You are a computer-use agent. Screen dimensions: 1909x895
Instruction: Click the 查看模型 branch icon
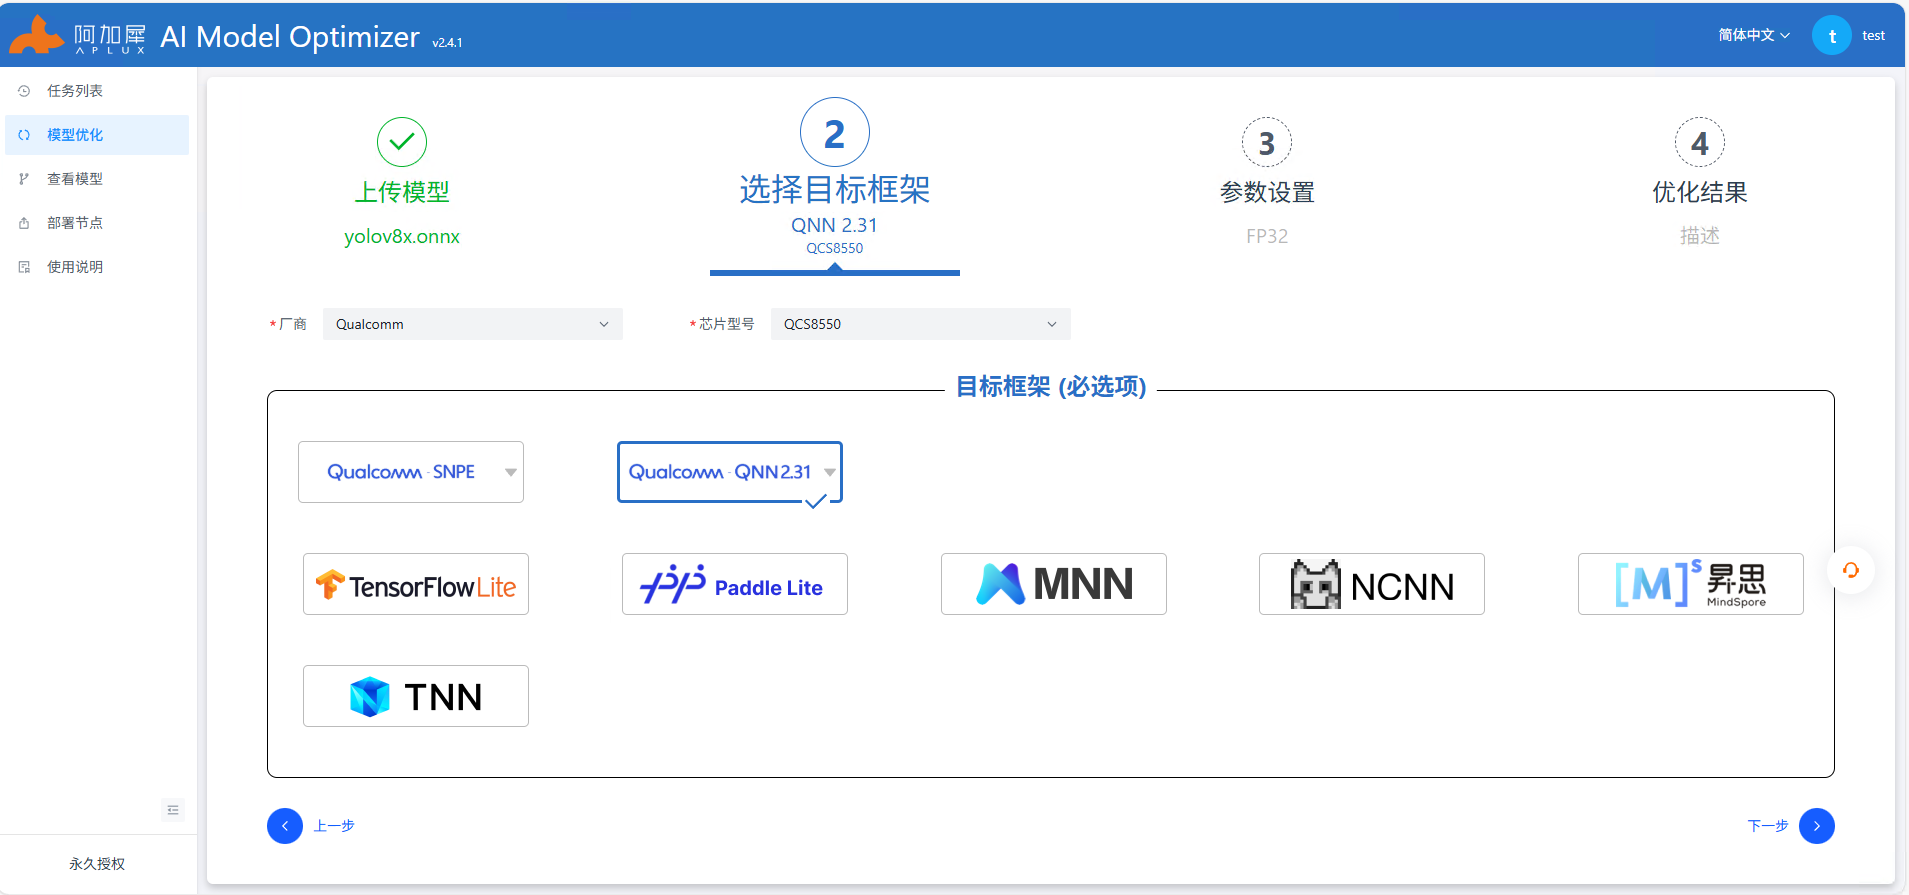pos(24,179)
